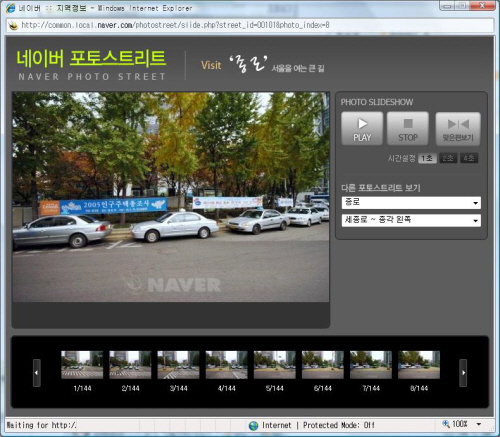Click the 다른 포토스트리트 보기 label
This screenshot has width=500, height=437.
(380, 188)
